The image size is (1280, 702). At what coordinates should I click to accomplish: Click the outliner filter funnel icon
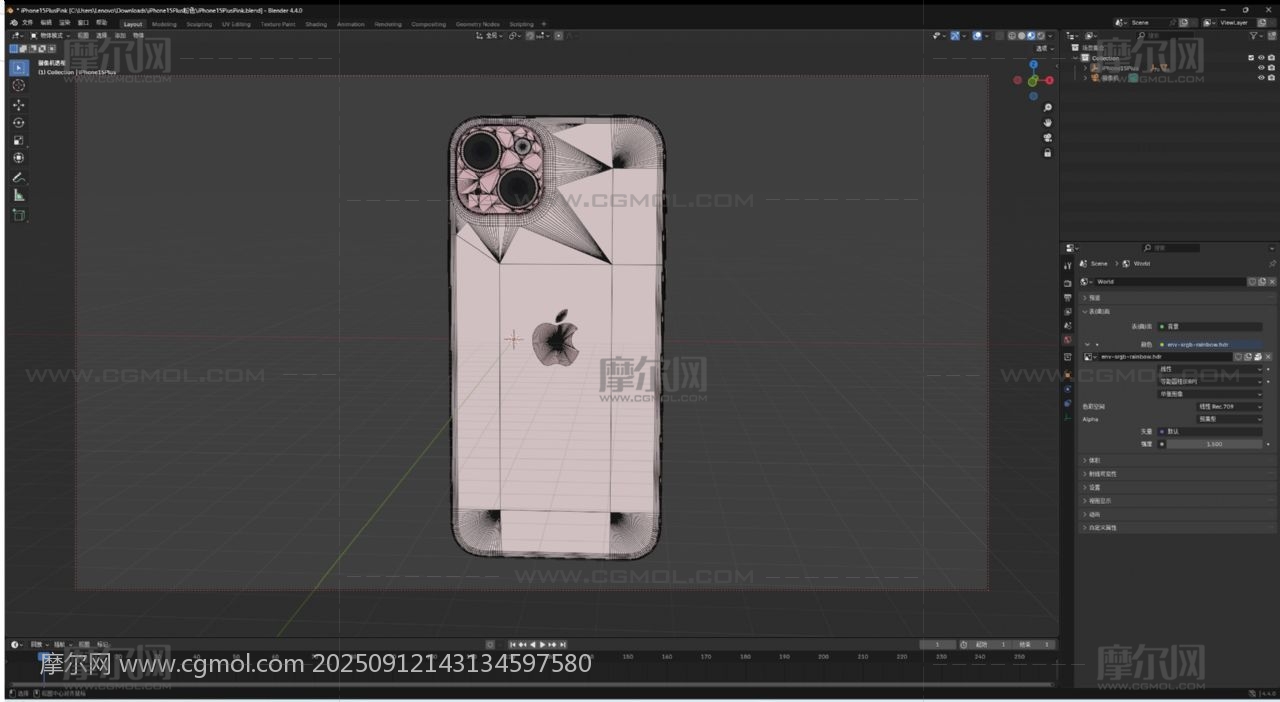pyautogui.click(x=1254, y=35)
